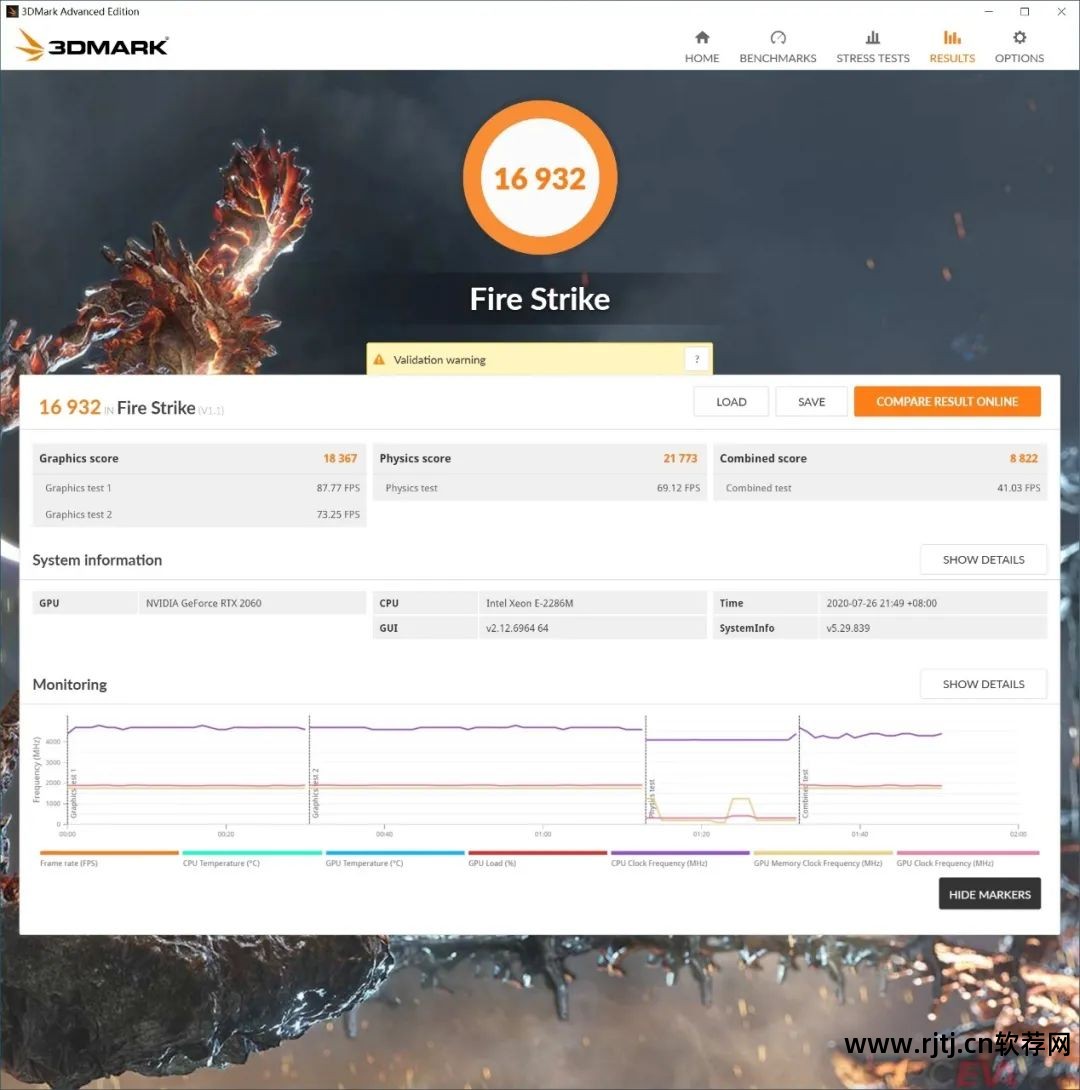Click the orange results chart icon
Image resolution: width=1080 pixels, height=1090 pixels.
click(x=951, y=37)
